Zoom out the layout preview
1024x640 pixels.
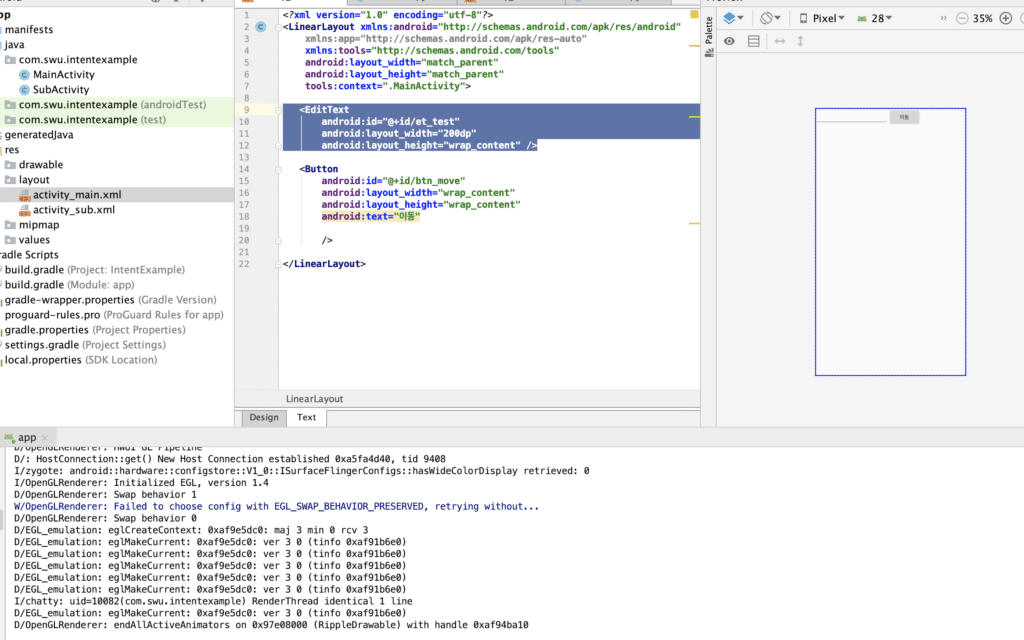pos(961,18)
